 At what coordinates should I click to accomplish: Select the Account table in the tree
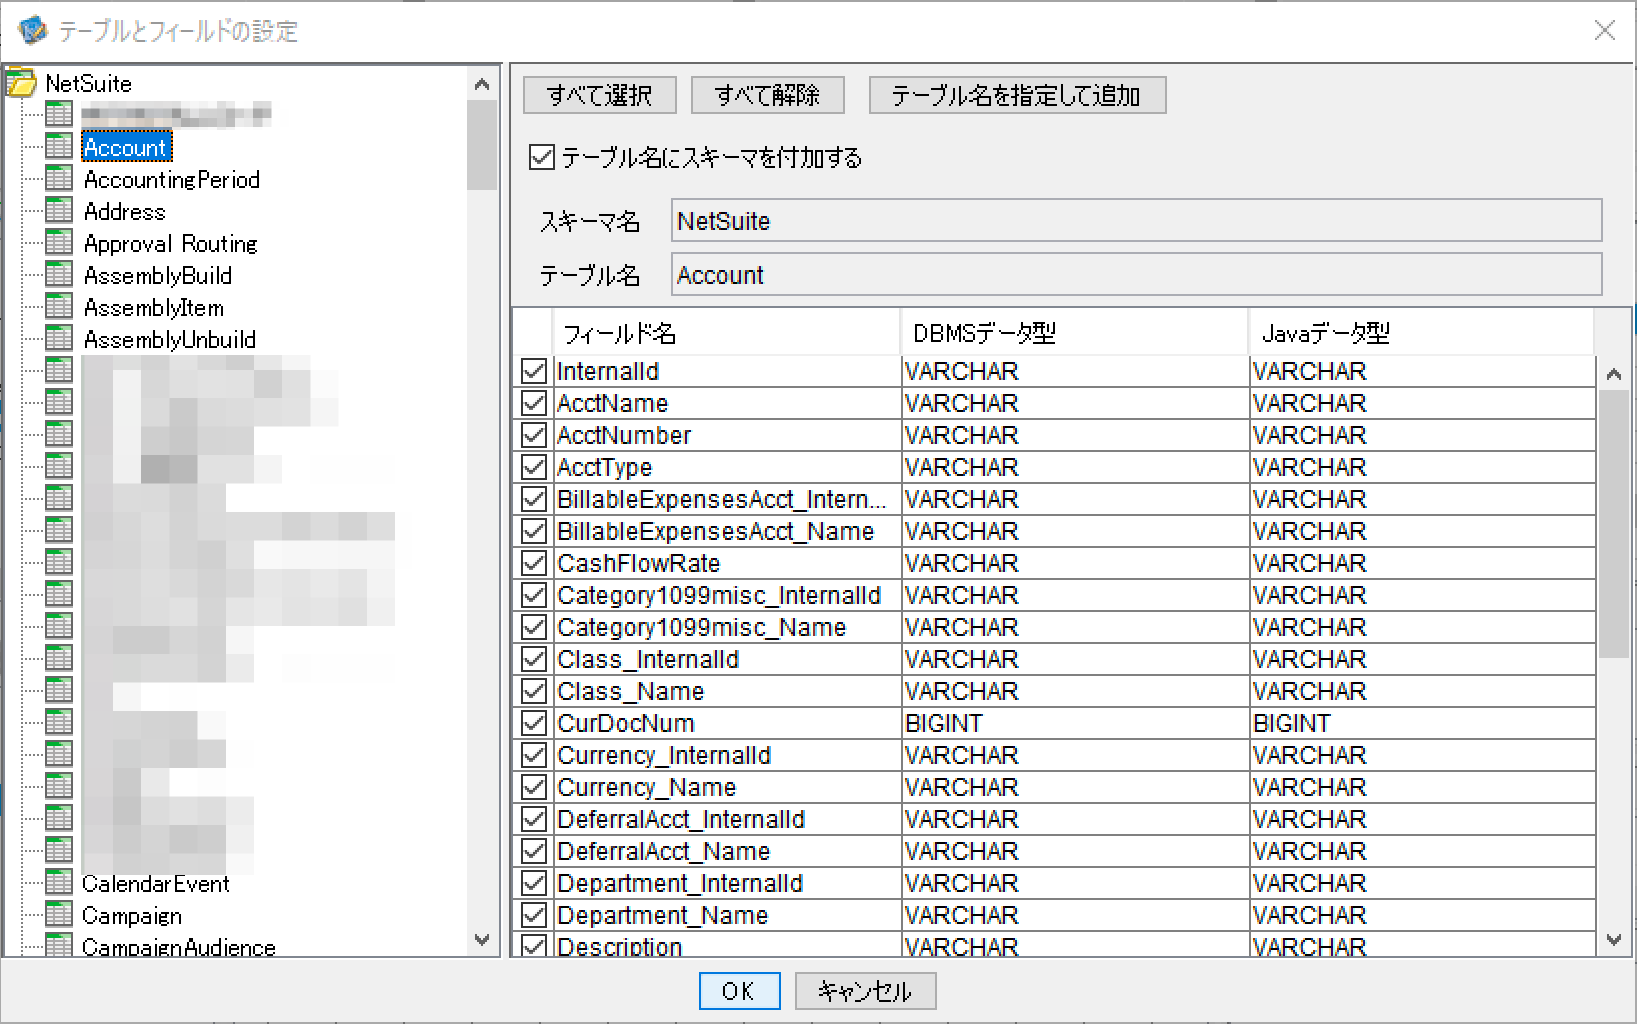coord(126,147)
